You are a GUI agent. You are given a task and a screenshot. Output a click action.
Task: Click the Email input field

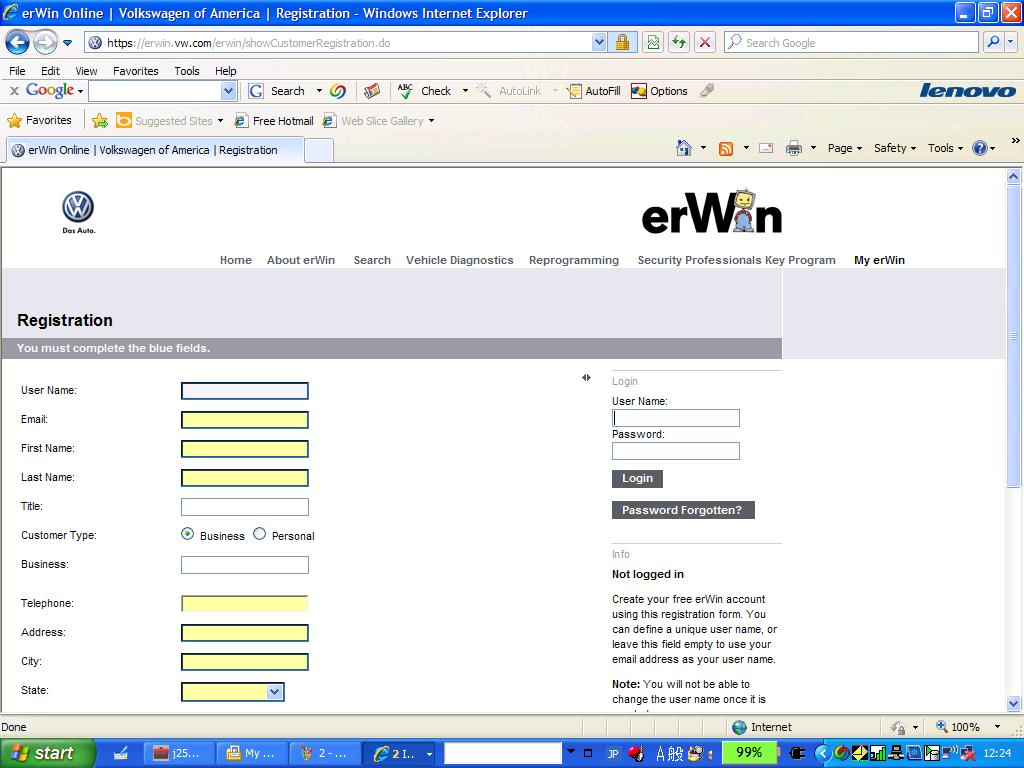(x=245, y=420)
